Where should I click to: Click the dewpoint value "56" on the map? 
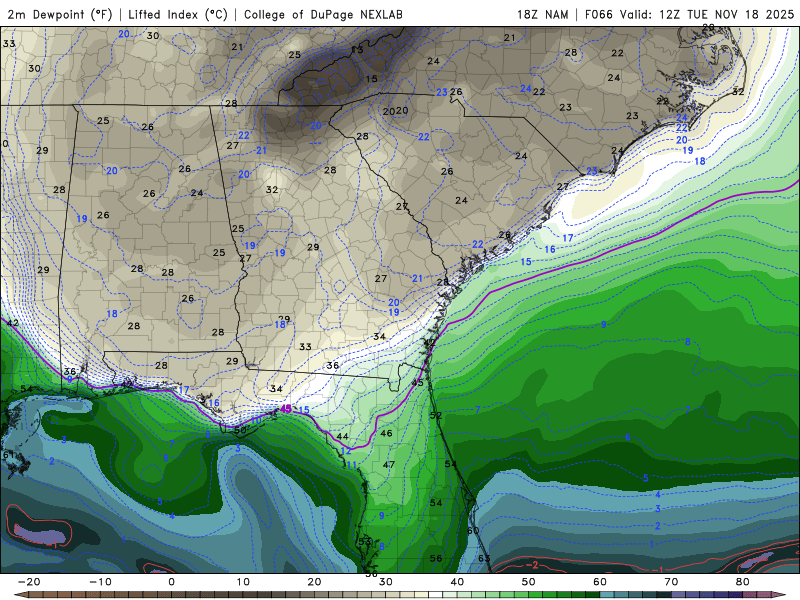pos(436,558)
